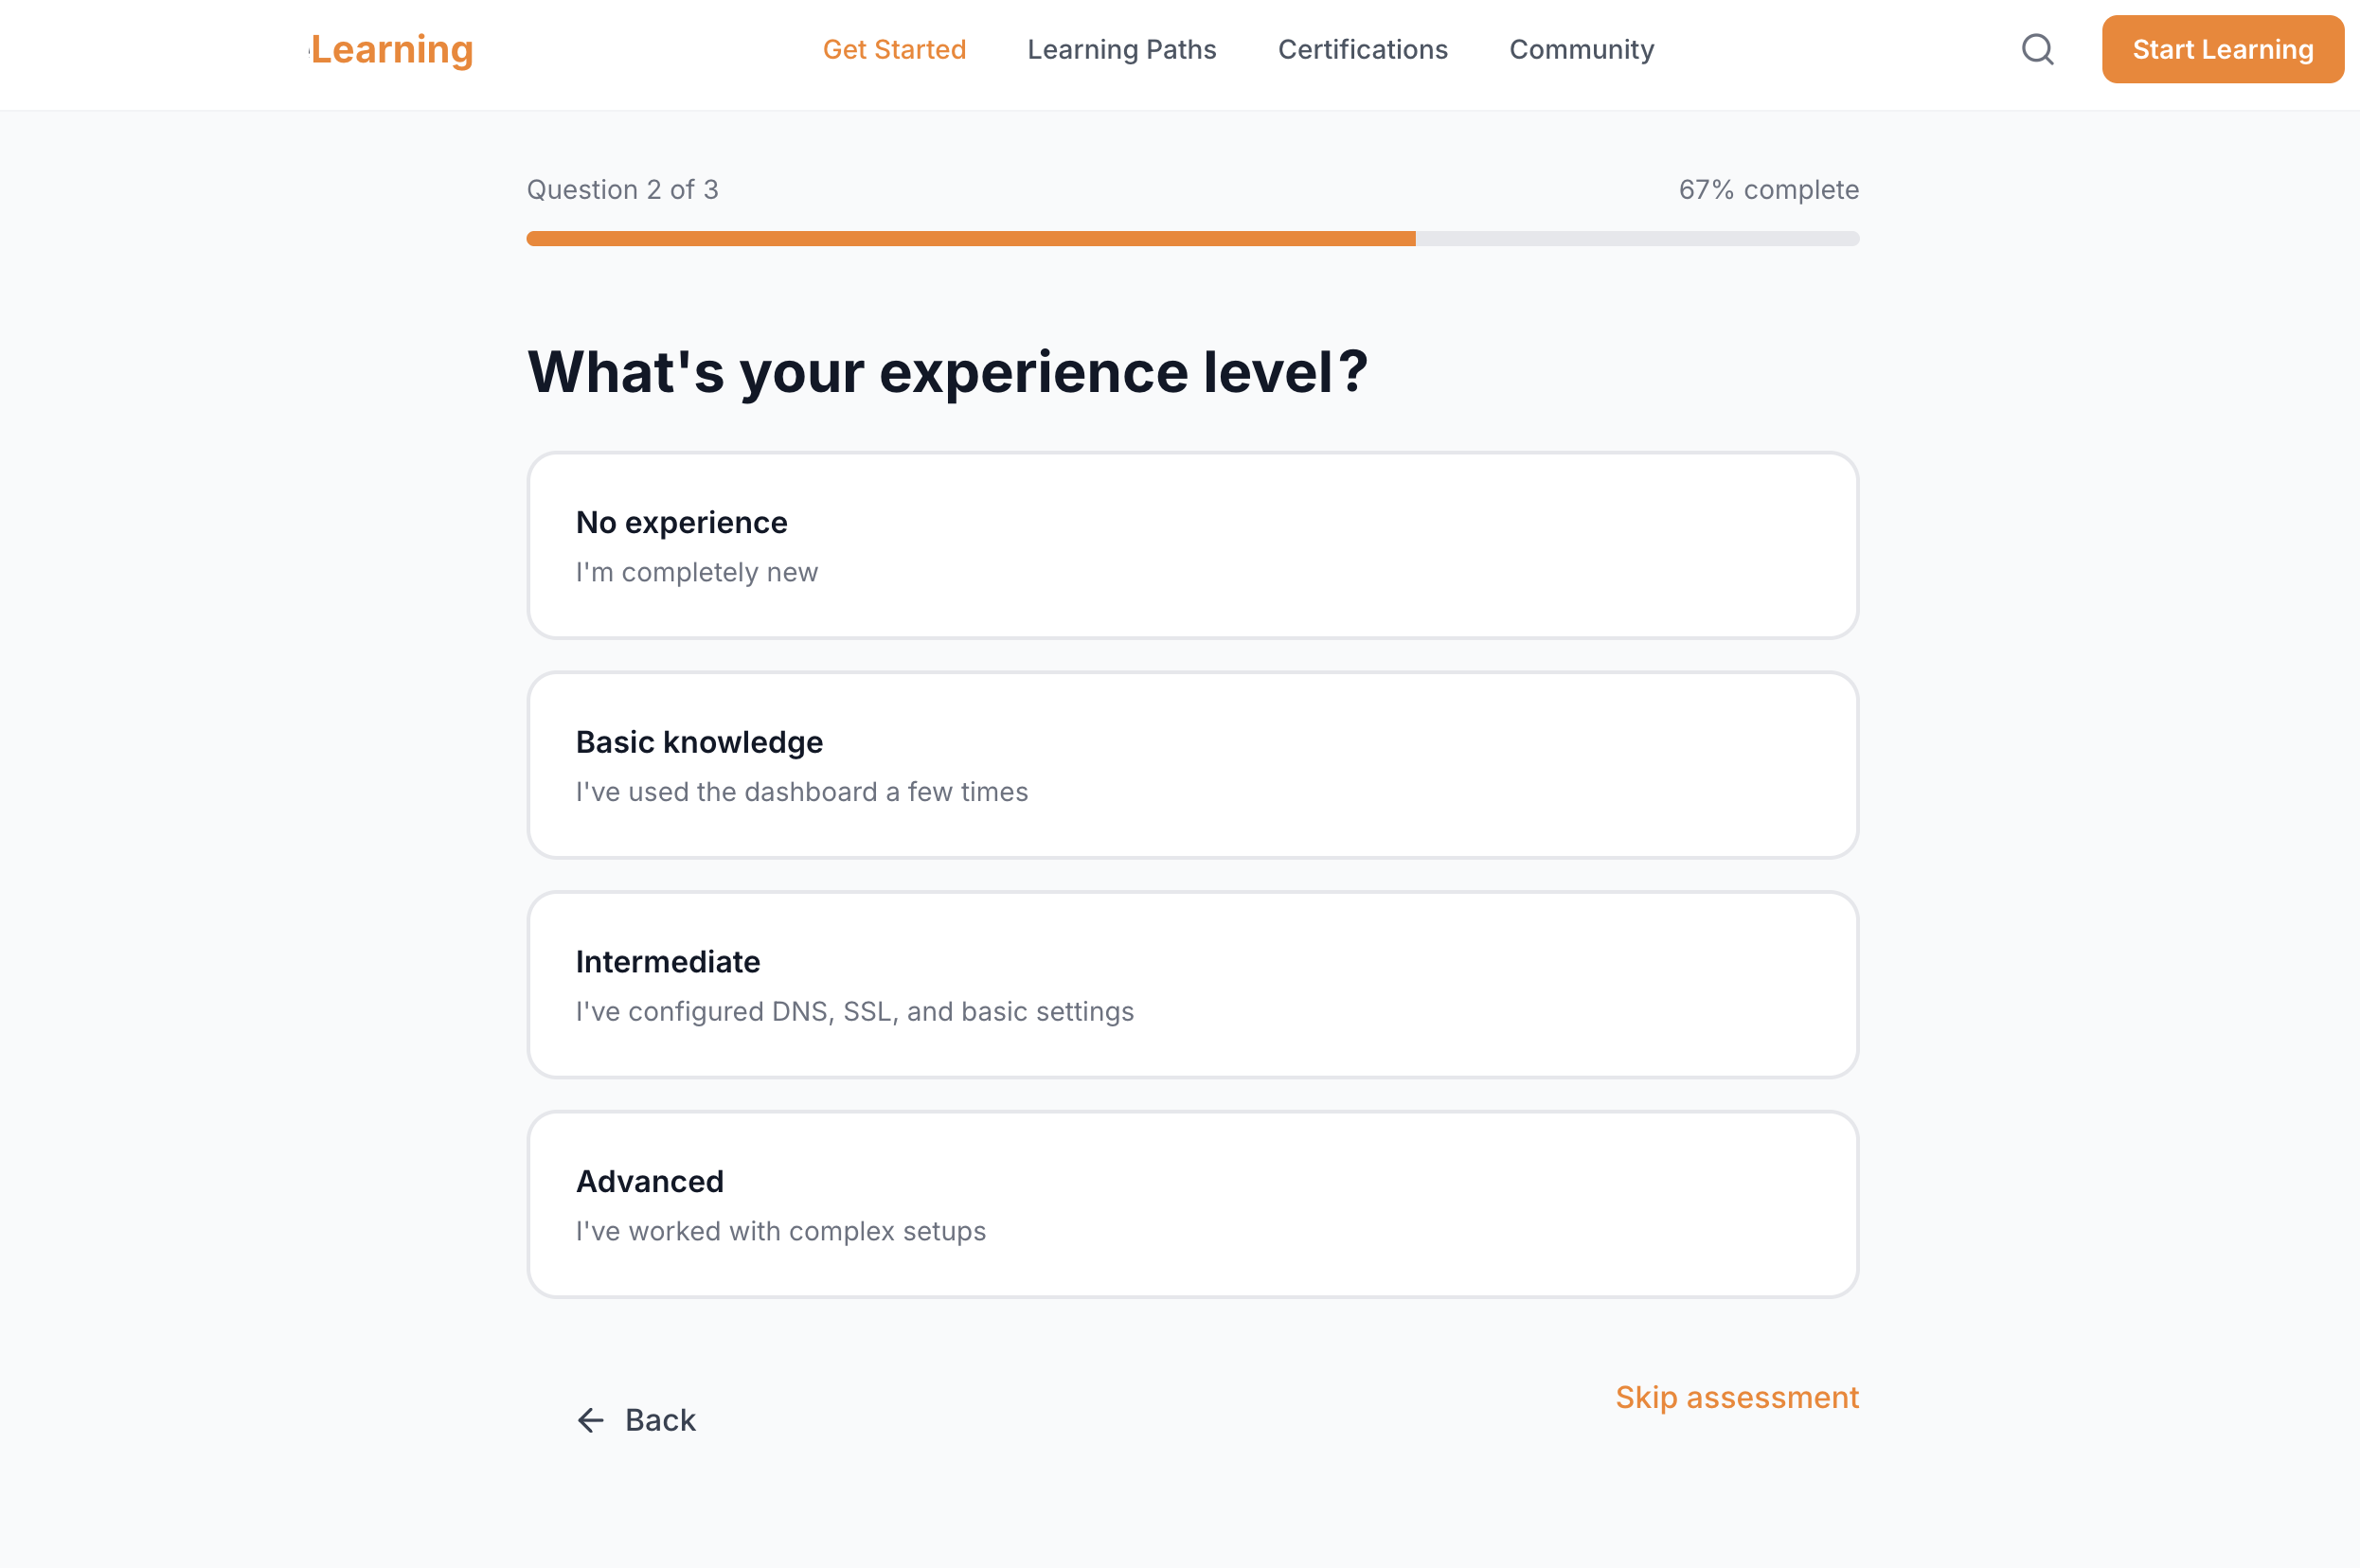Open the search icon in header
Screen dimensions: 2360x1568
[x=2037, y=49]
